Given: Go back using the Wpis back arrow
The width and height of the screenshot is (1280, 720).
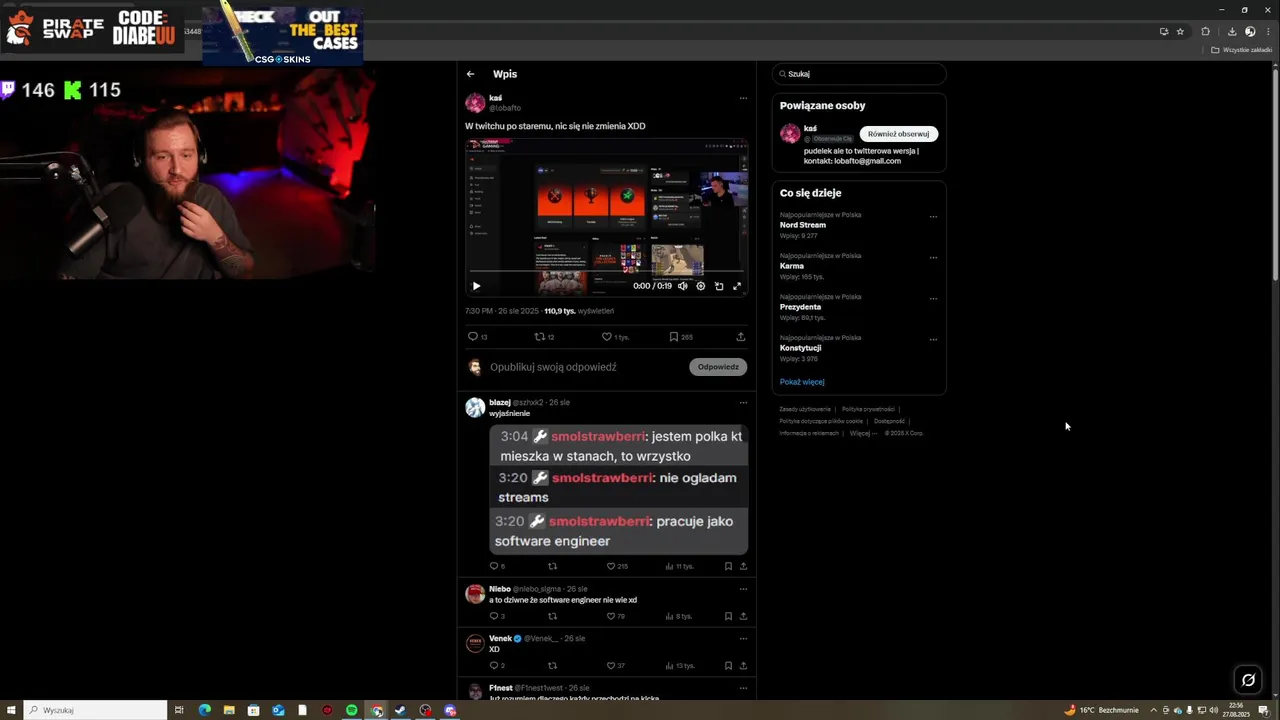Looking at the screenshot, I should click(x=470, y=74).
